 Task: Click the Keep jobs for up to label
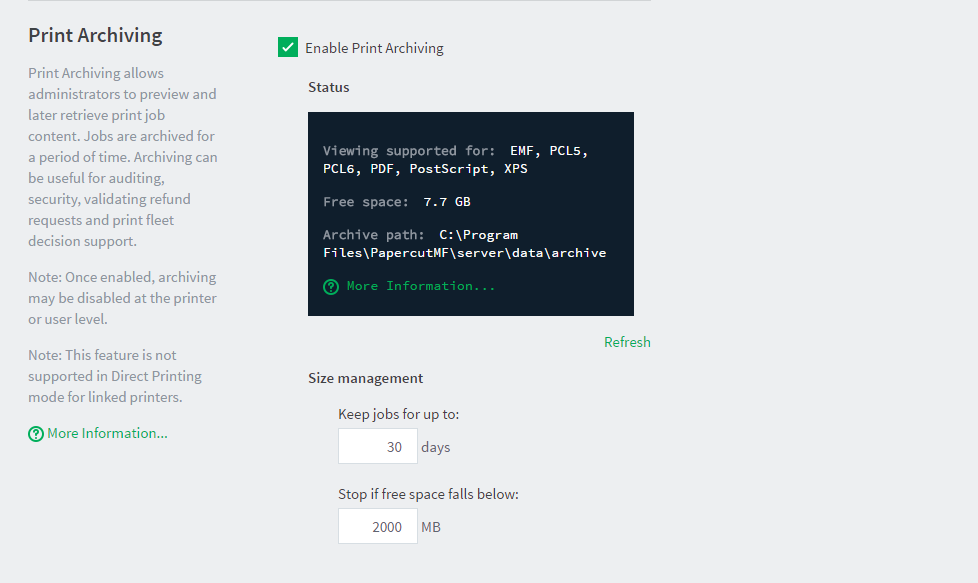coord(399,414)
